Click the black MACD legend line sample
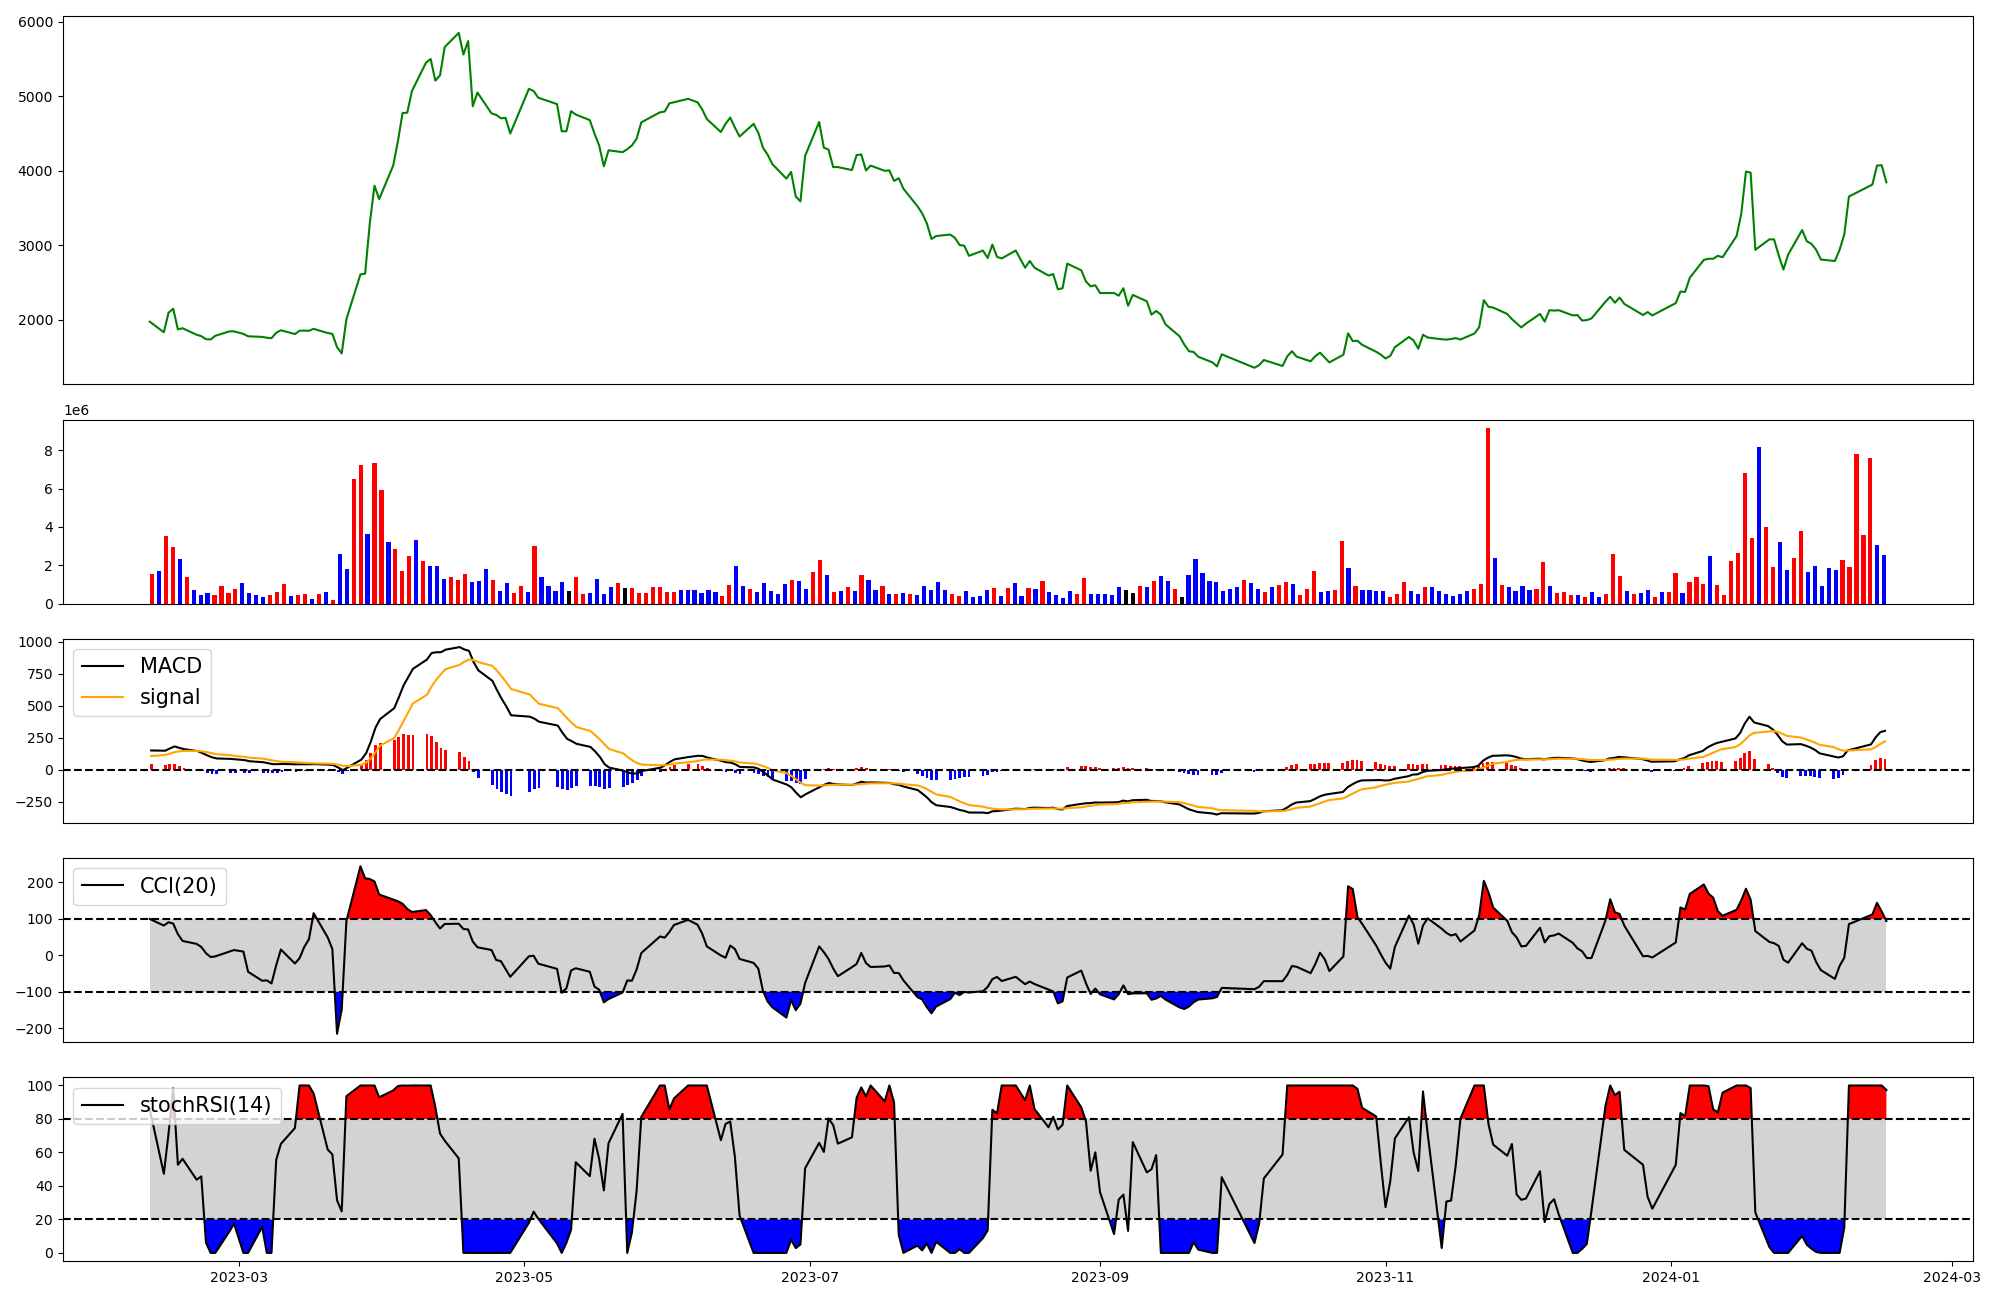The image size is (2000, 1300). point(103,667)
